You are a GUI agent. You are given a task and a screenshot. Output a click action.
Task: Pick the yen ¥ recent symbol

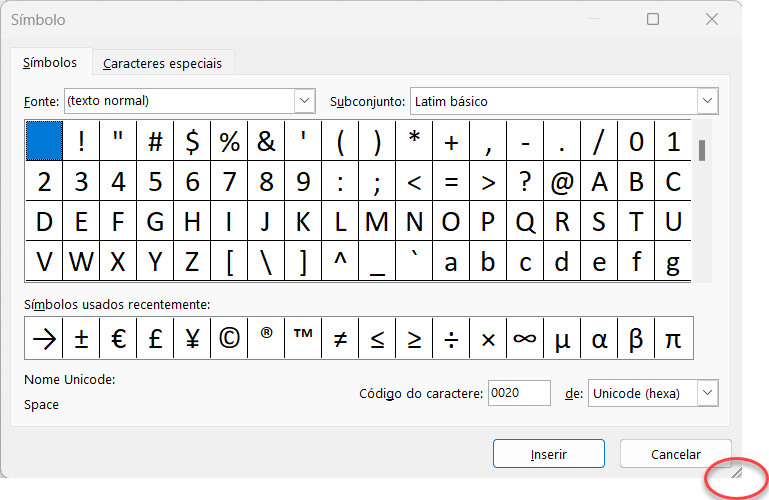click(192, 338)
